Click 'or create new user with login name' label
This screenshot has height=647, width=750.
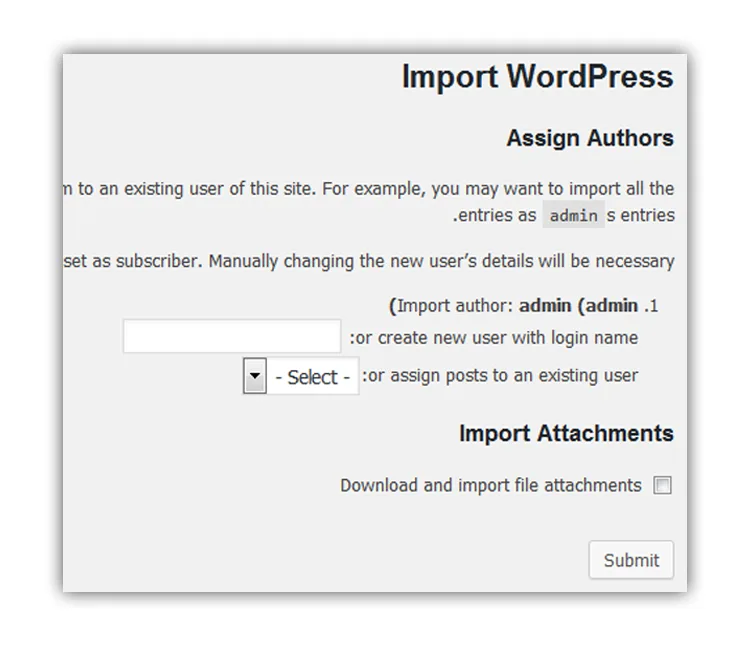[494, 338]
